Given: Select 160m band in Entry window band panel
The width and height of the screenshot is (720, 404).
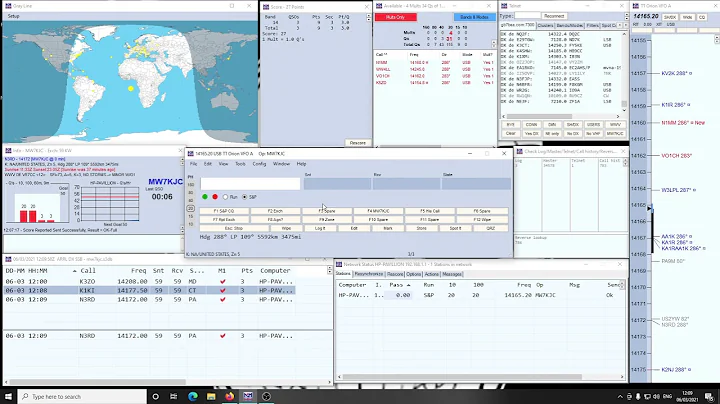Looking at the screenshot, I should 191,185.
